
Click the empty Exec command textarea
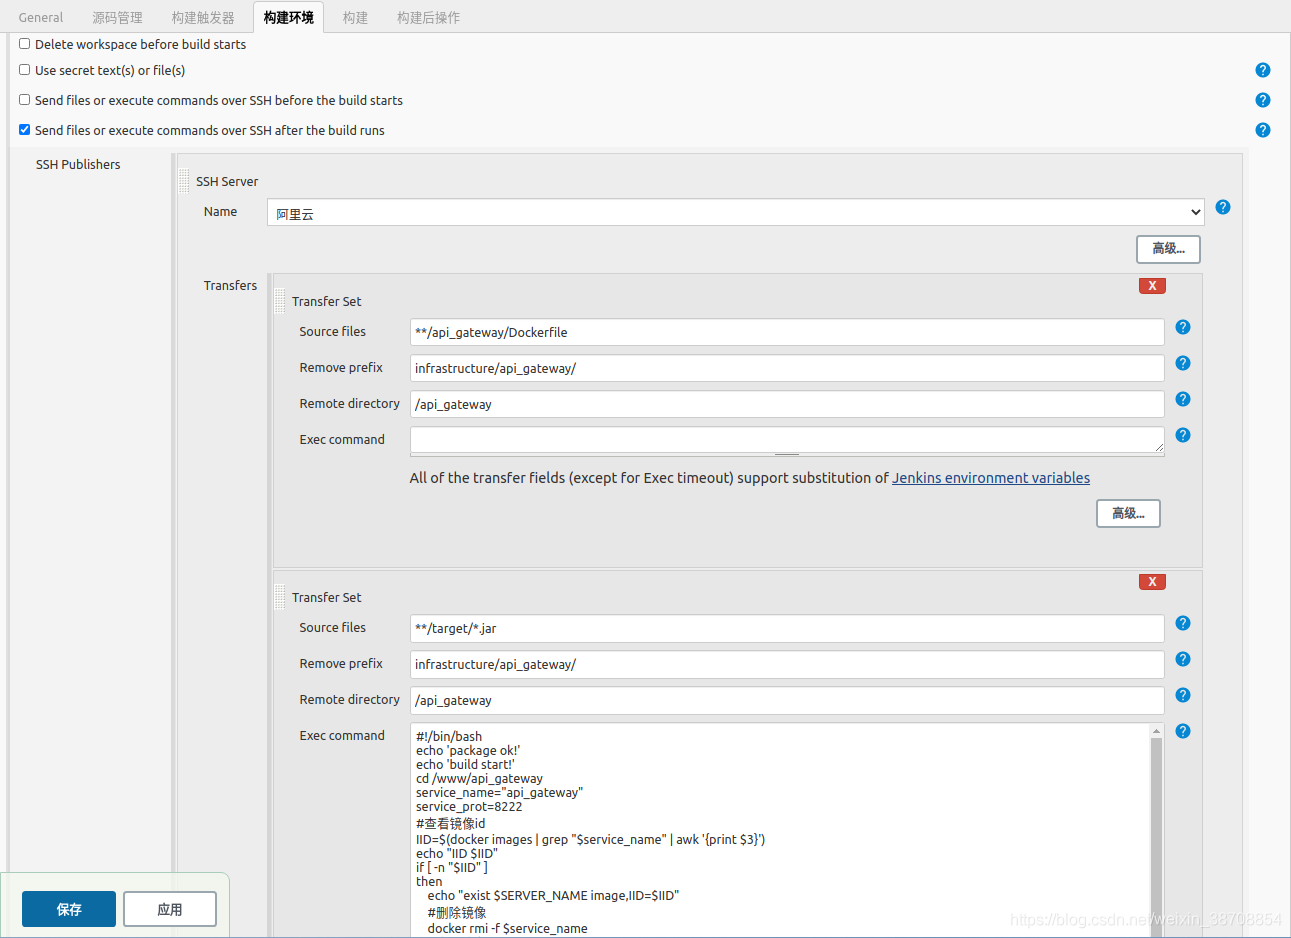[787, 440]
